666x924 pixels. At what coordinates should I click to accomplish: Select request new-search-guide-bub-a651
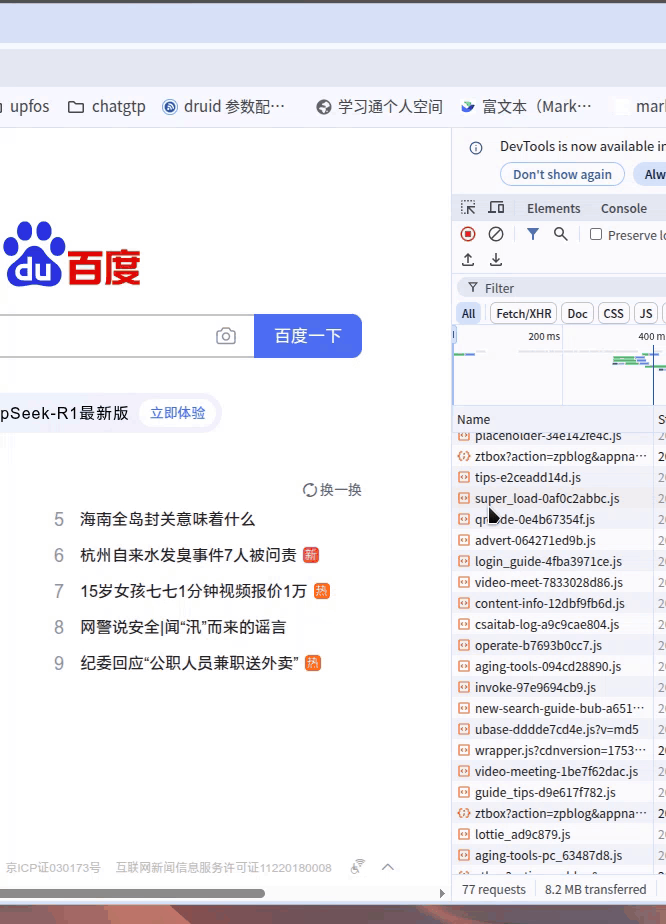pos(553,708)
